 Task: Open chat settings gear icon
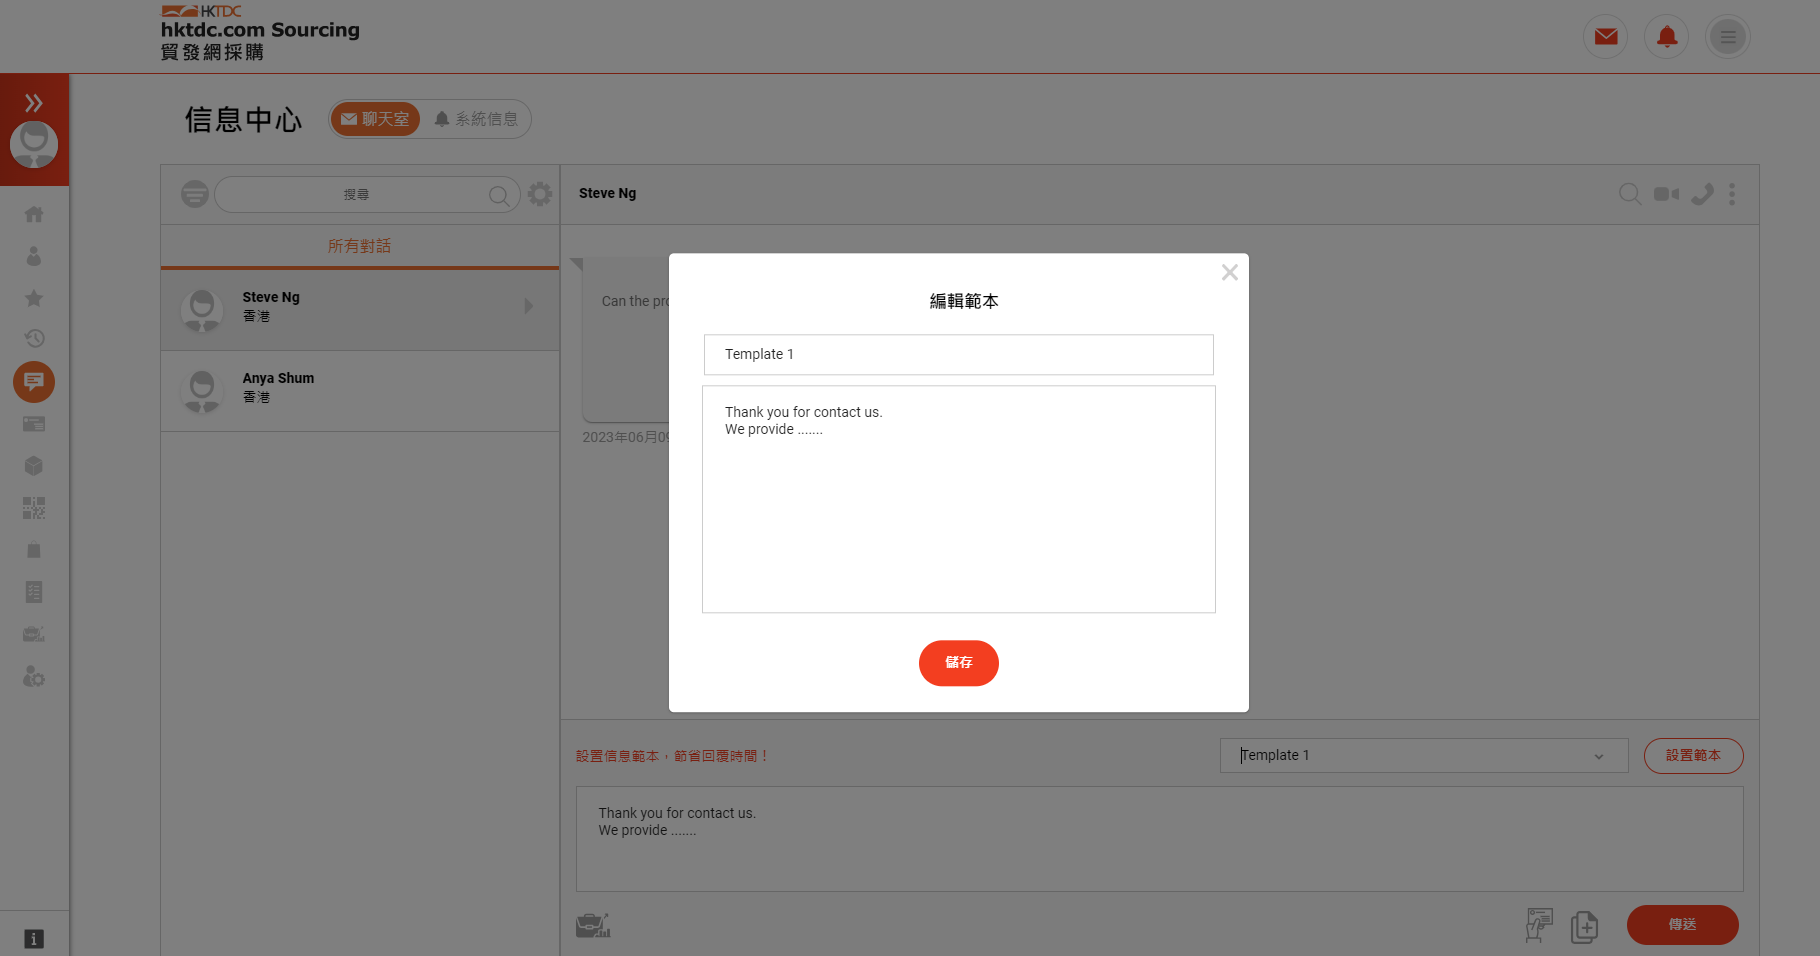coord(540,194)
